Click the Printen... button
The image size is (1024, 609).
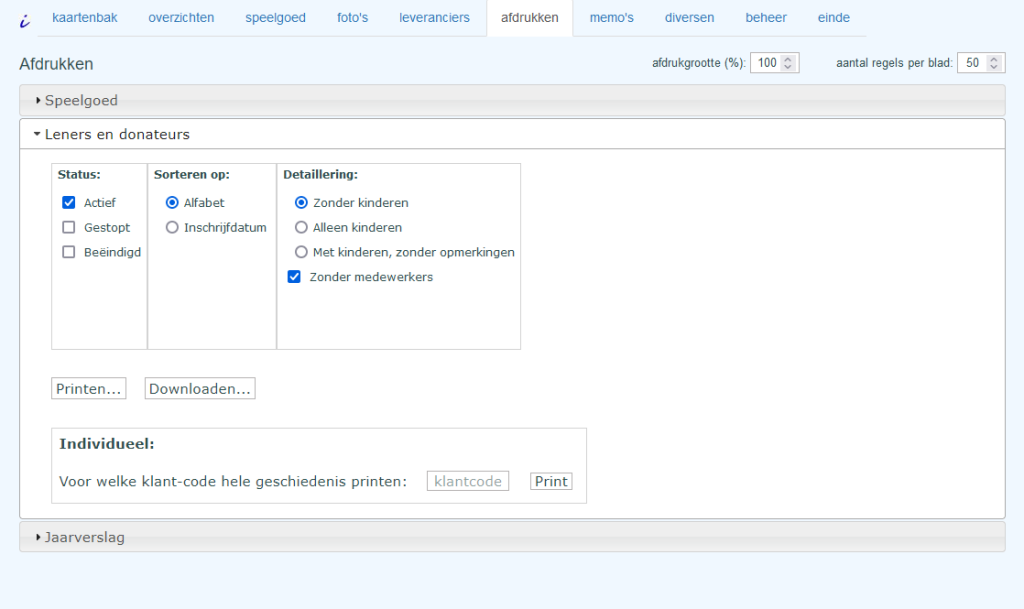point(89,388)
